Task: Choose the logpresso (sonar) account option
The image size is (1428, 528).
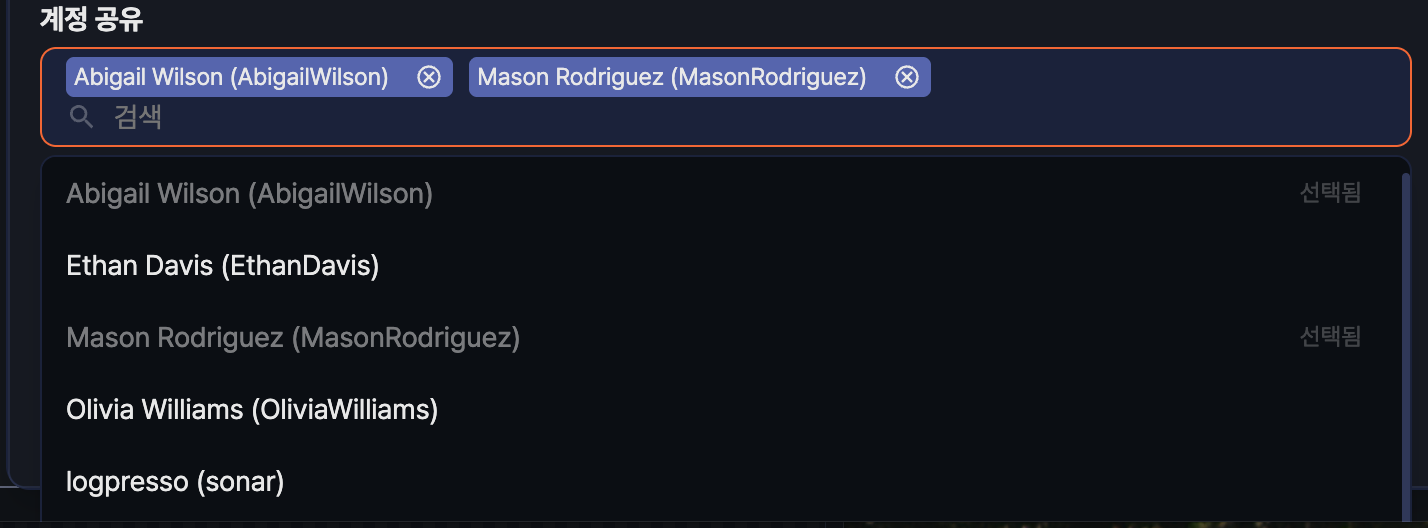Action: click(x=175, y=482)
